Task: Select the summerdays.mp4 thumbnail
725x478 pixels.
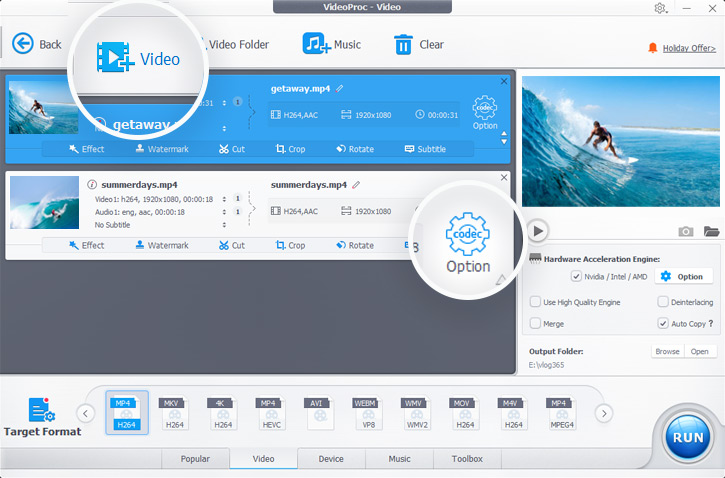Action: coord(44,202)
